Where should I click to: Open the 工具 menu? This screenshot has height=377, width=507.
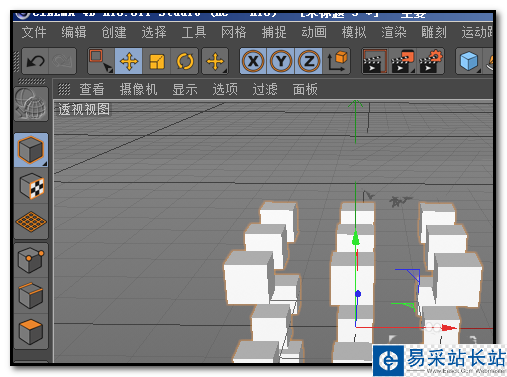coord(194,33)
